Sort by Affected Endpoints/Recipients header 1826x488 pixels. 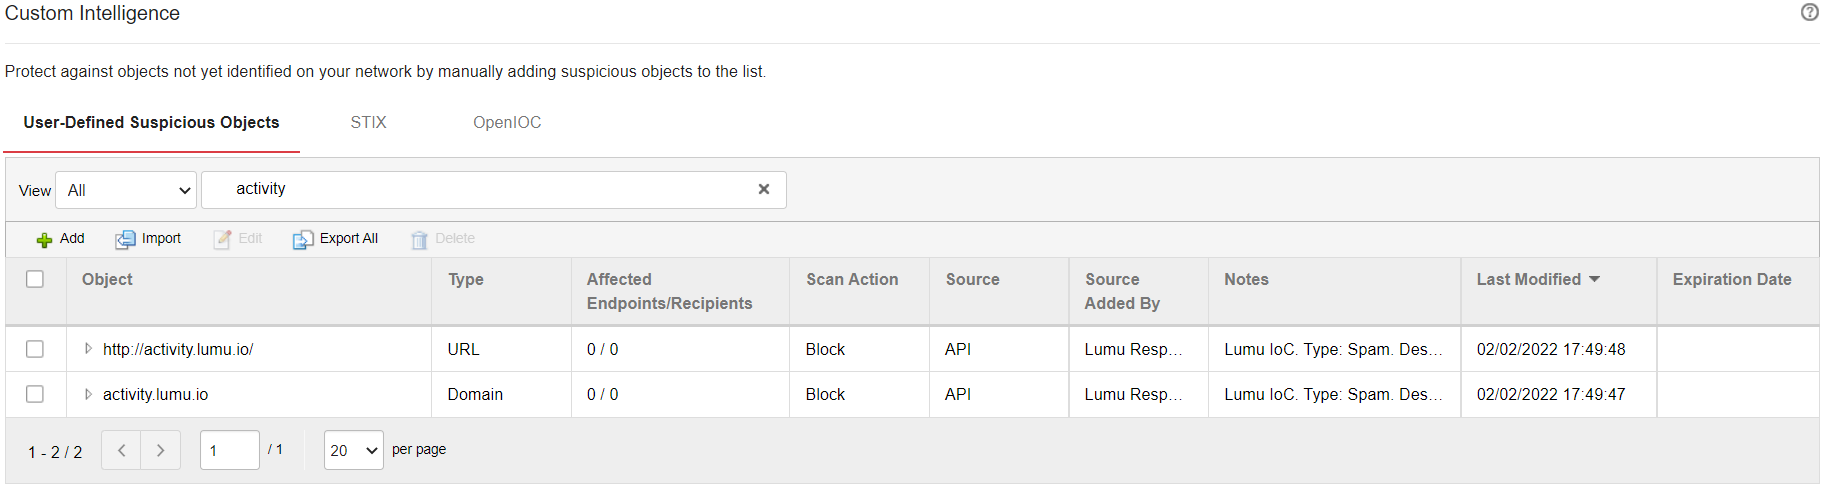point(669,291)
